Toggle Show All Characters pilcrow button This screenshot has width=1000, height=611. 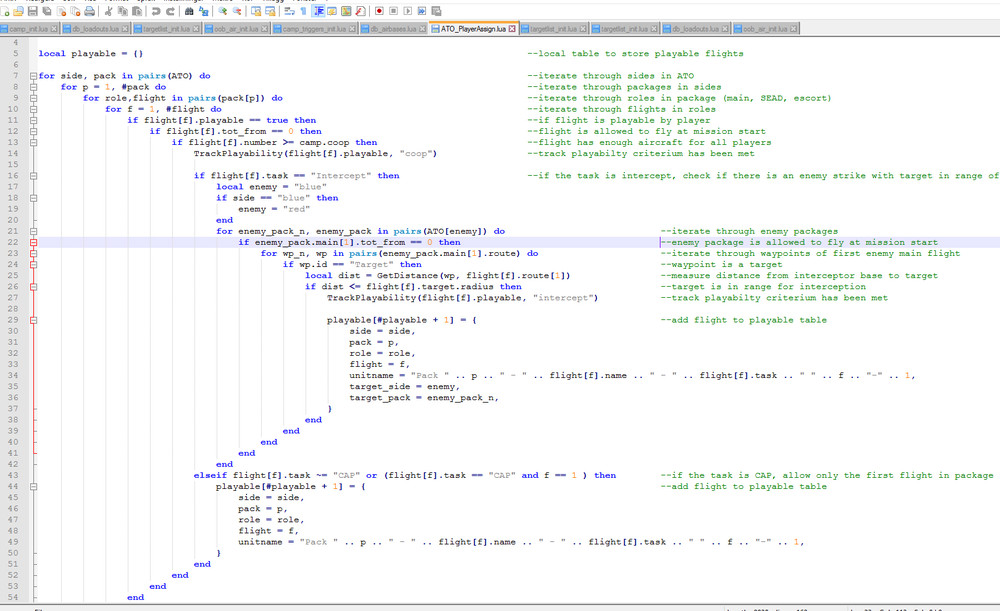[x=303, y=11]
